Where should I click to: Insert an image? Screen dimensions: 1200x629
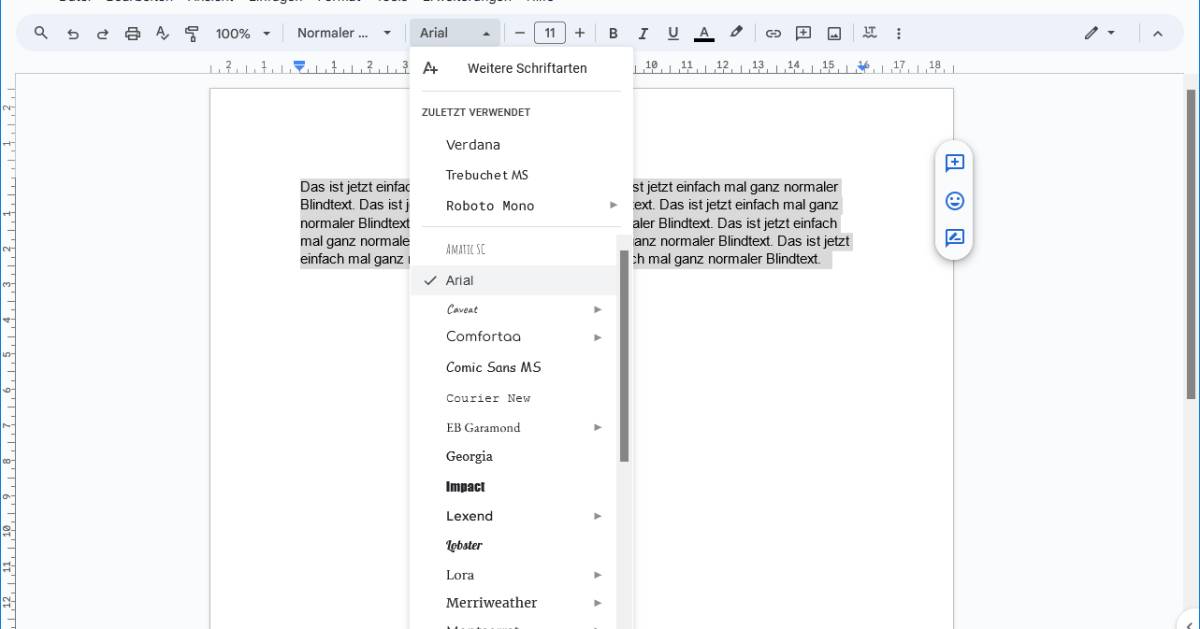click(832, 32)
